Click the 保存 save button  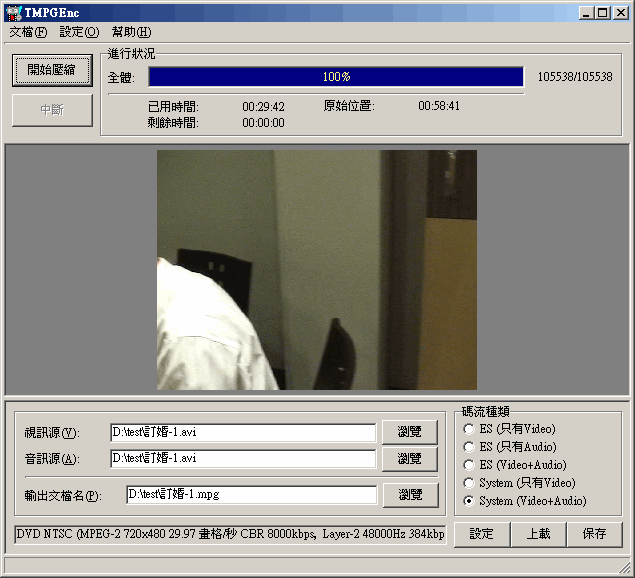click(x=595, y=534)
